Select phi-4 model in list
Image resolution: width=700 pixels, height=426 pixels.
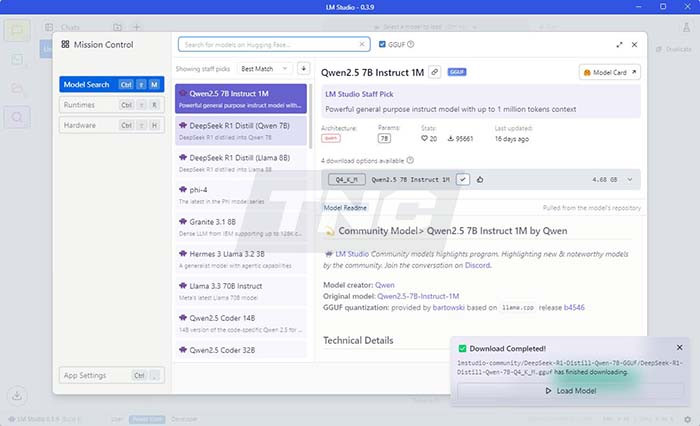click(x=241, y=195)
